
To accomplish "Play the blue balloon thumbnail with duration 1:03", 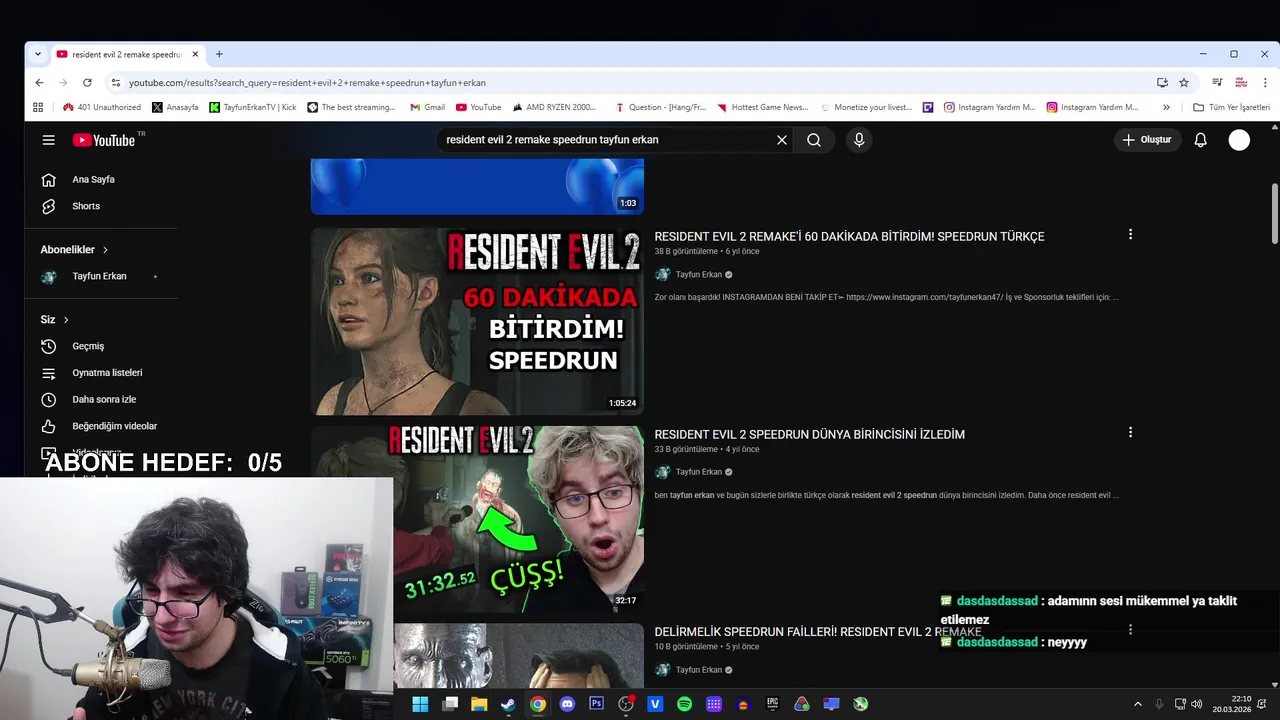I will (477, 187).
